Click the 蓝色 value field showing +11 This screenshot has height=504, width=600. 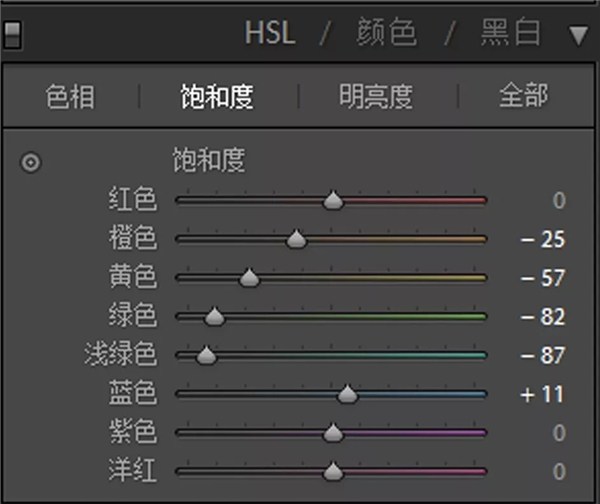543,394
